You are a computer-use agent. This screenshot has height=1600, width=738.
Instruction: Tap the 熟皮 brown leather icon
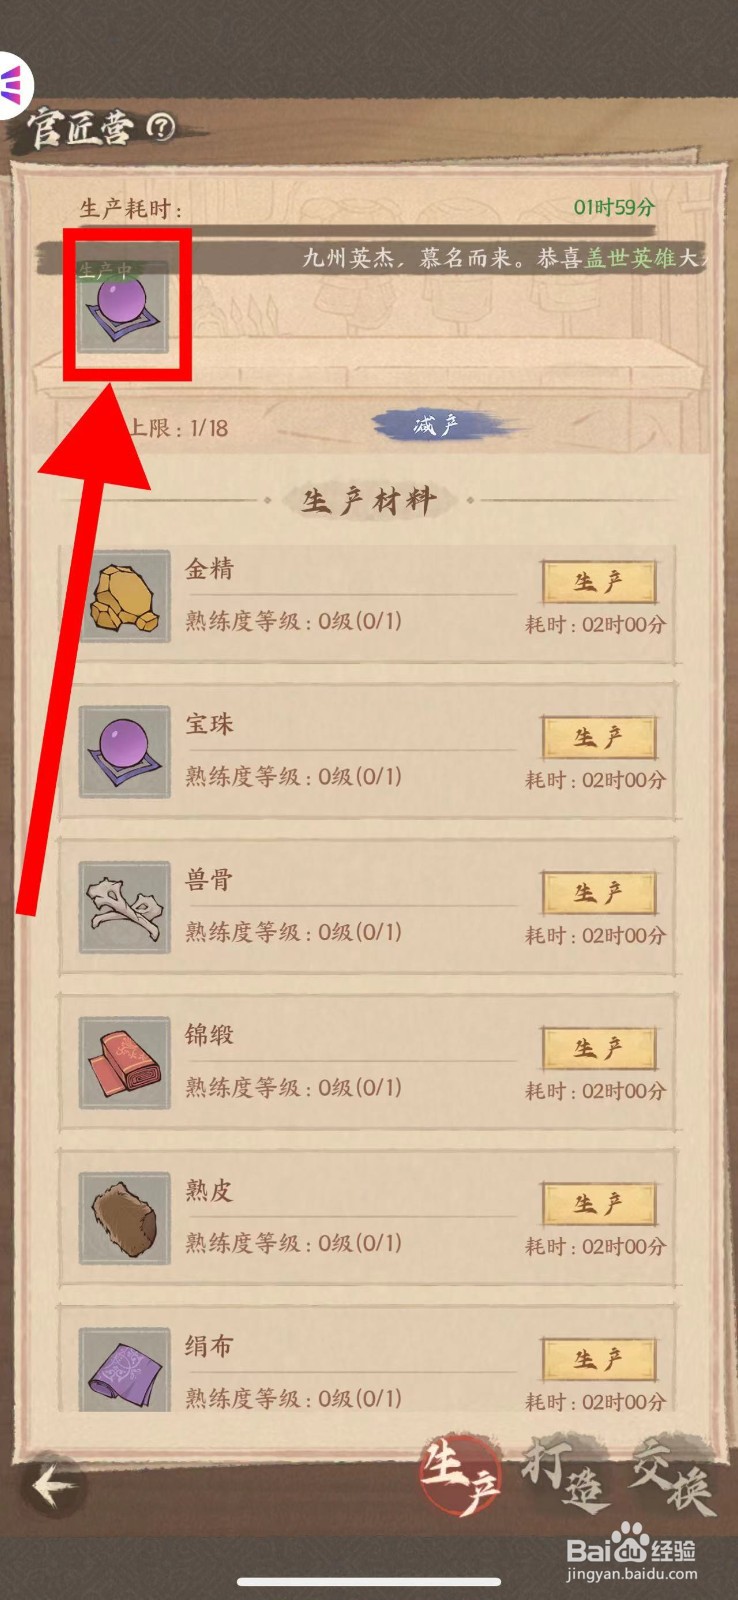125,1218
